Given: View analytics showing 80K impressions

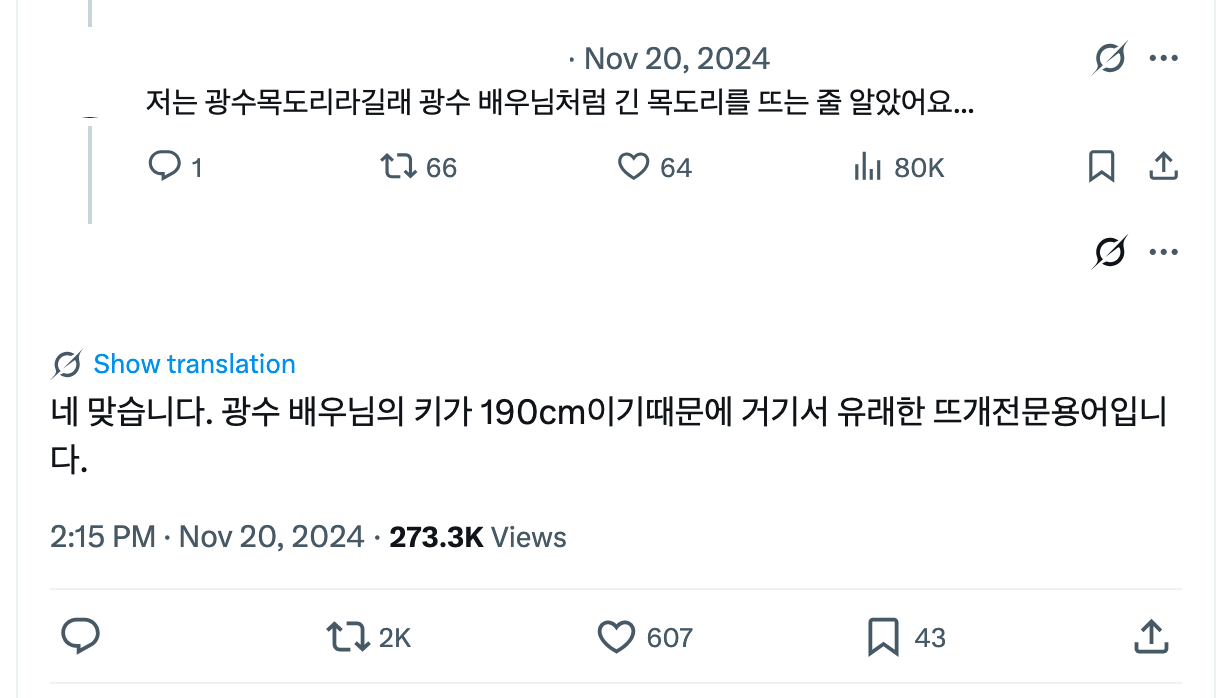Looking at the screenshot, I should point(867,167).
